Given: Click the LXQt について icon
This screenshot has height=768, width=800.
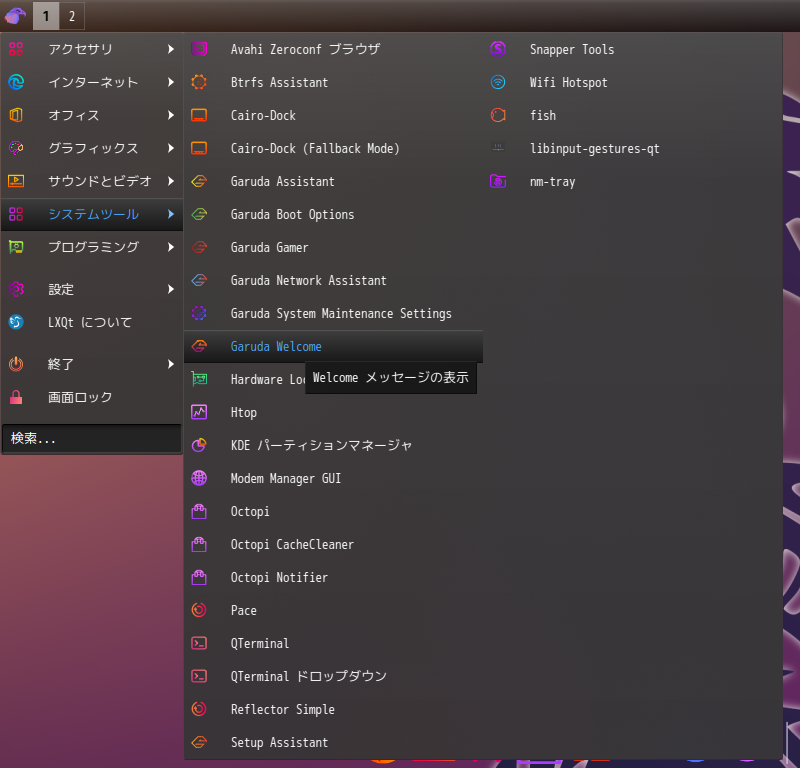Looking at the screenshot, I should [x=16, y=322].
